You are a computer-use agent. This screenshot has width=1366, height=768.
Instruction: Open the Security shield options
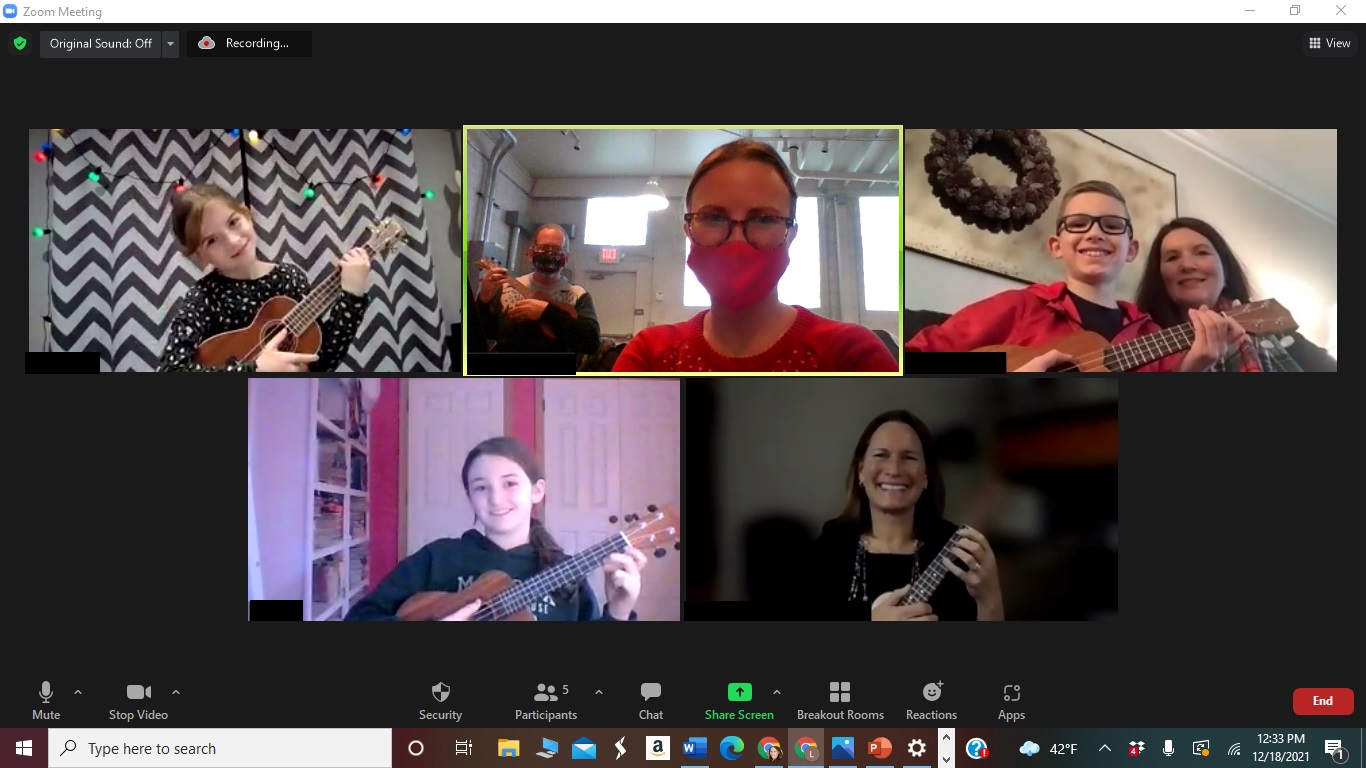click(x=440, y=700)
